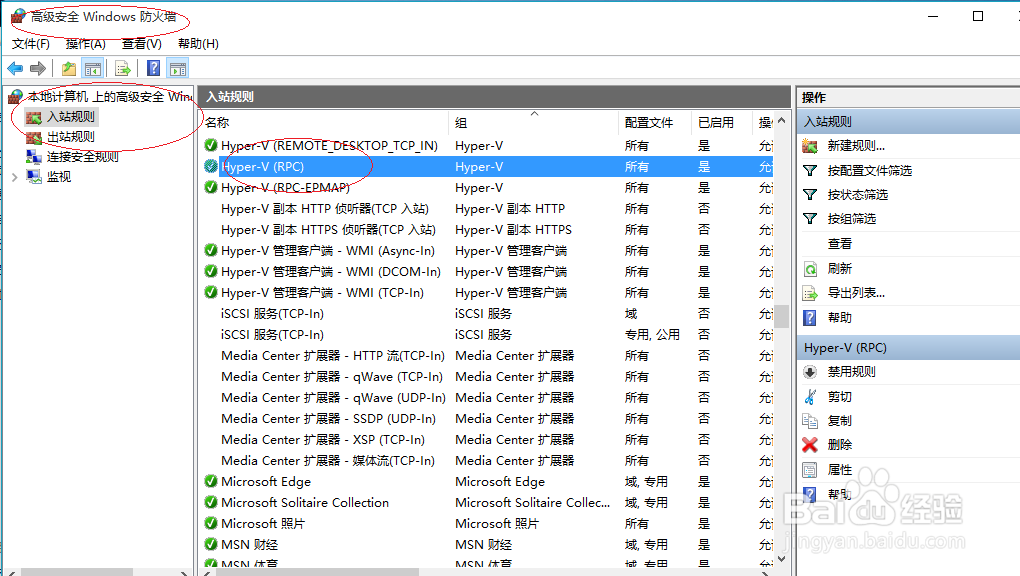Screen dimensions: 1020x576
Task: Select Media Center 扩展器 - XSP (TCP-In) rule
Action: [x=323, y=439]
